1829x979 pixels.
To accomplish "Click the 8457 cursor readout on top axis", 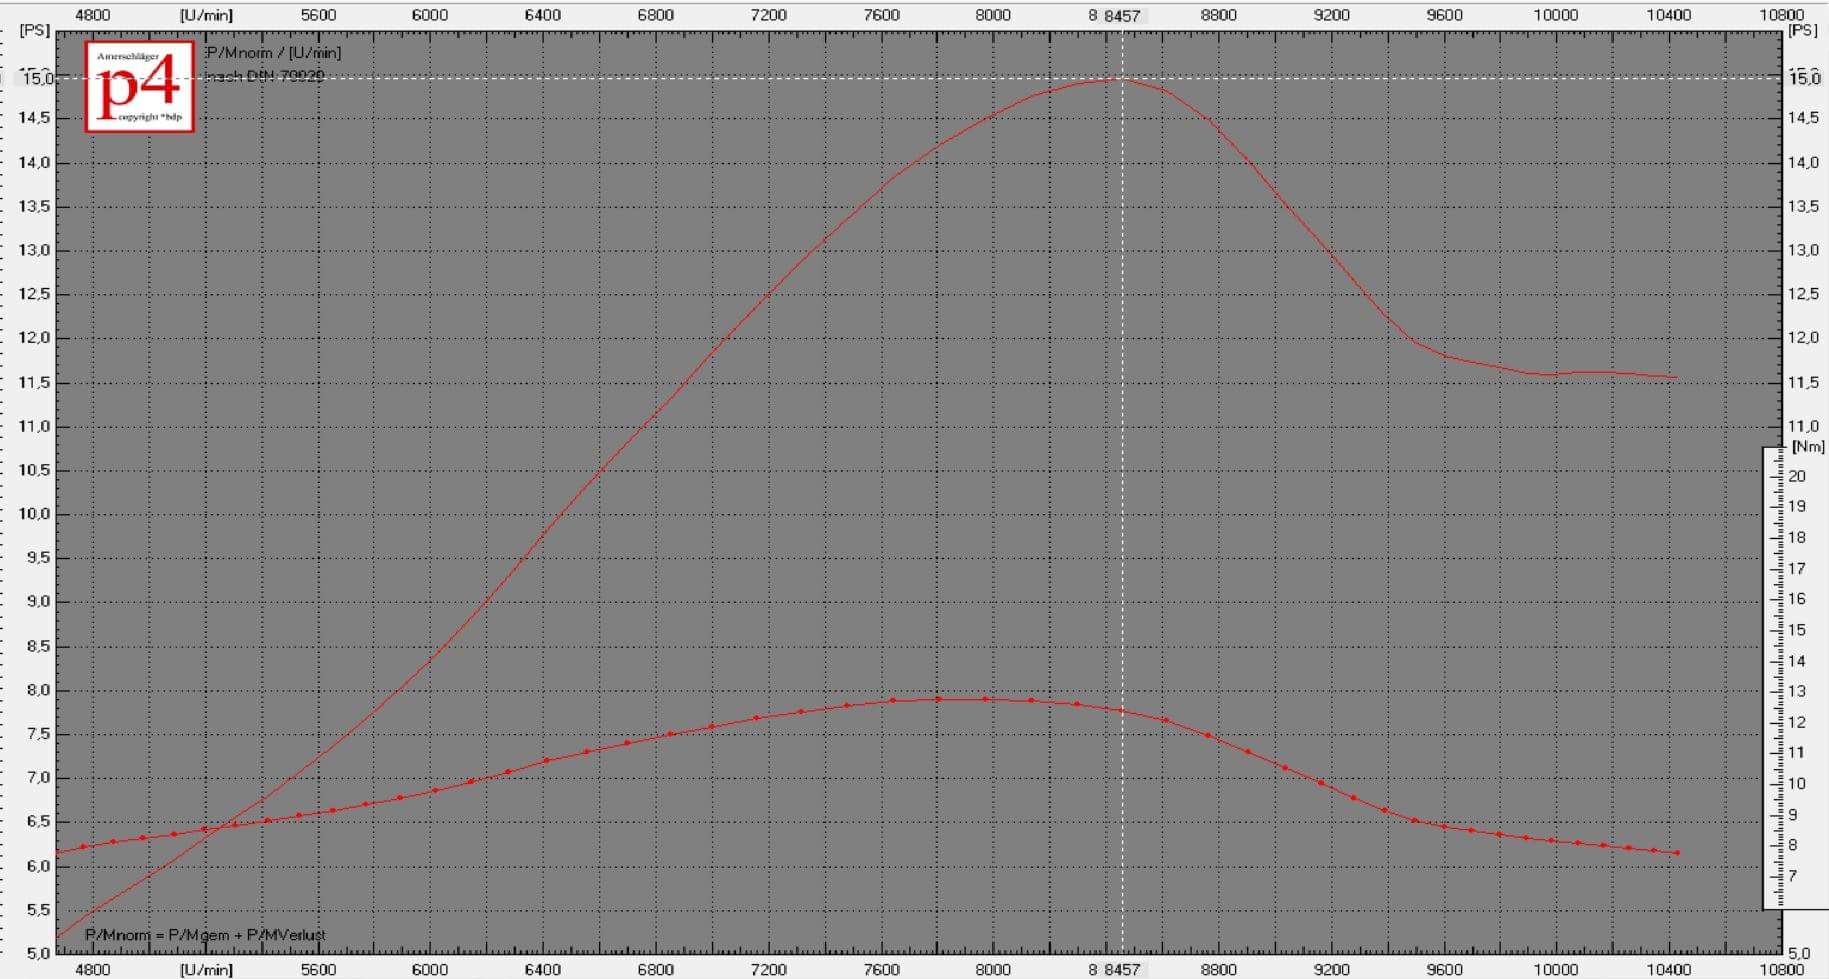I will coord(1121,16).
